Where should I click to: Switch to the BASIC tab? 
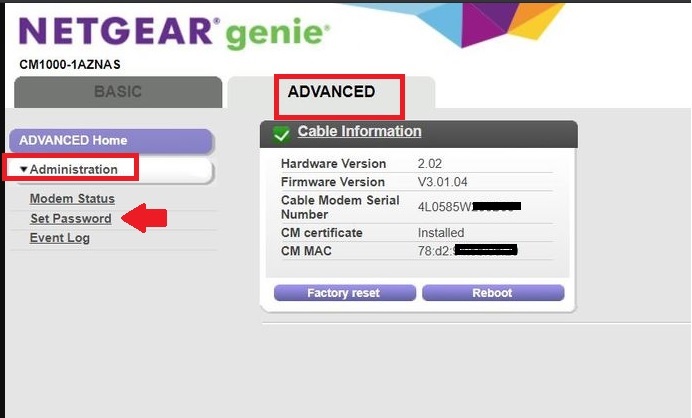coord(117,92)
